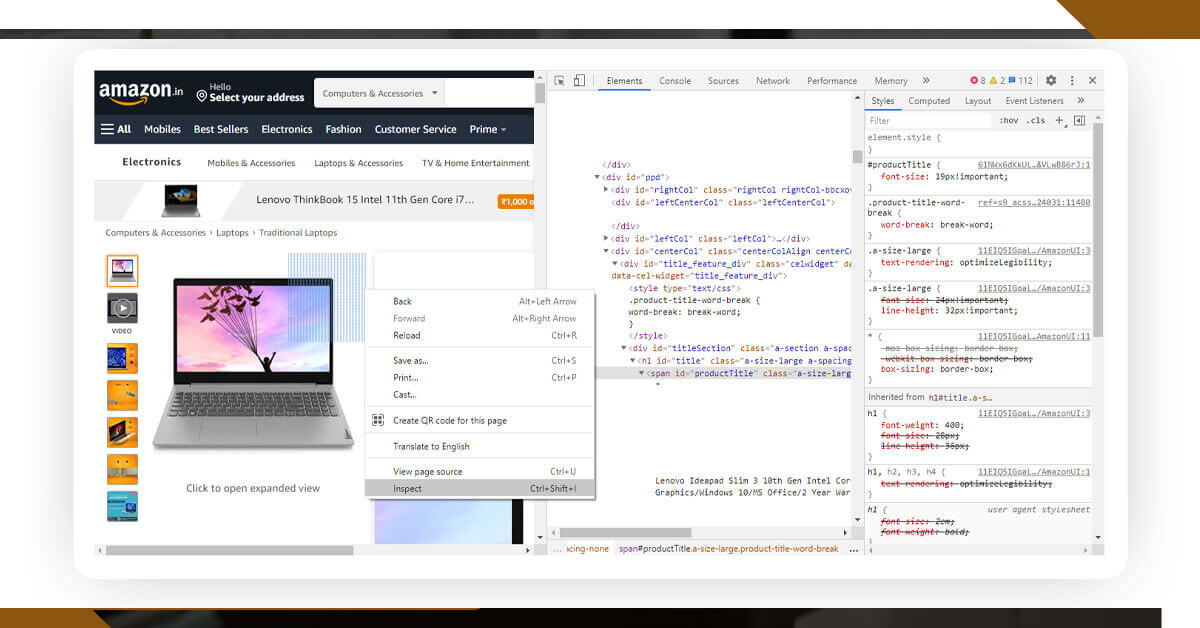Viewport: 1200px width, 628px height.
Task: Click the Traditional Laptops breadcrumb
Action: click(298, 233)
